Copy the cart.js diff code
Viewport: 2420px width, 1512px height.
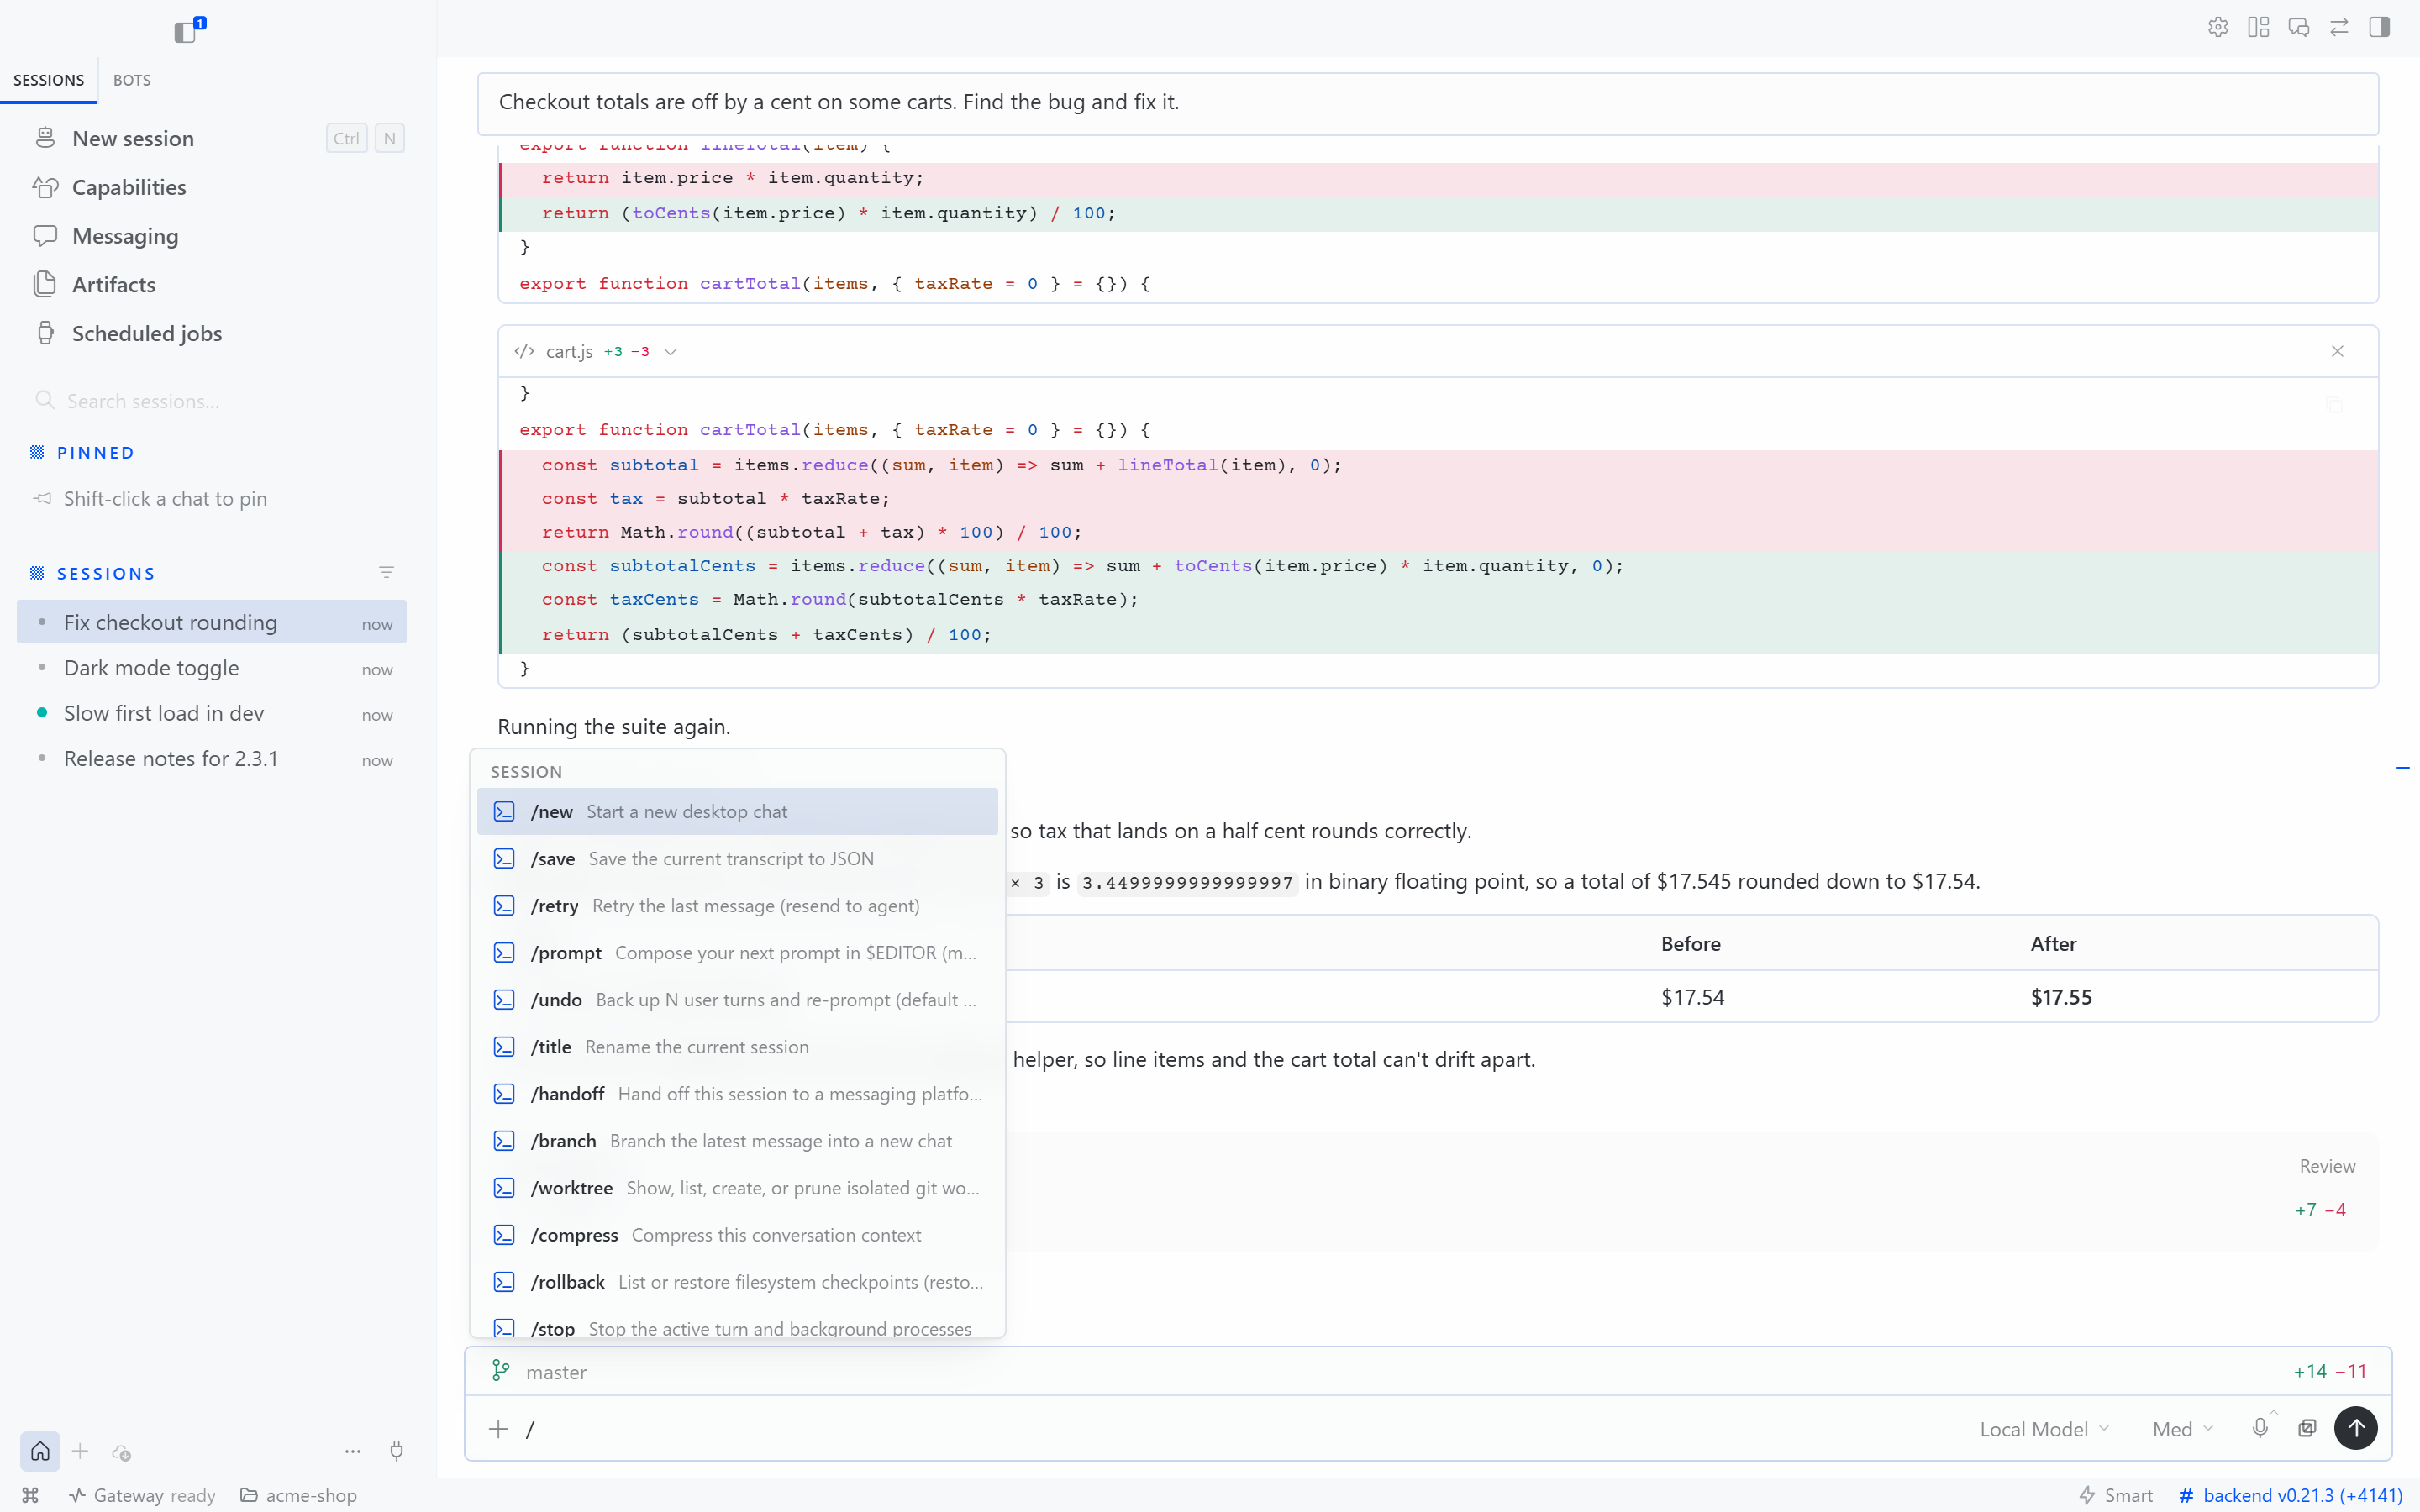coord(2334,405)
